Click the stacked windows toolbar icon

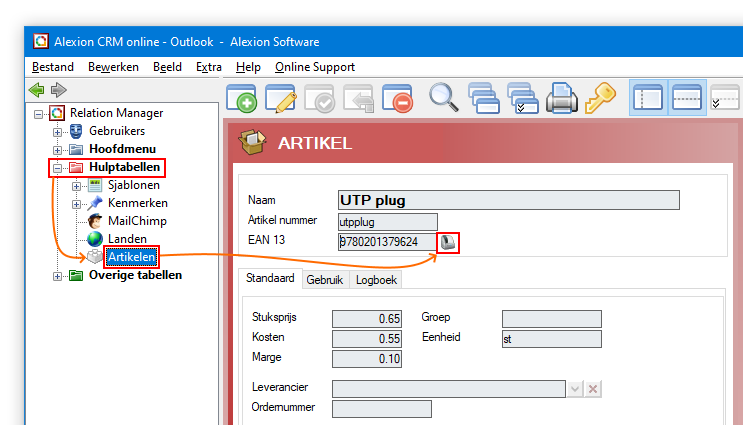point(483,99)
